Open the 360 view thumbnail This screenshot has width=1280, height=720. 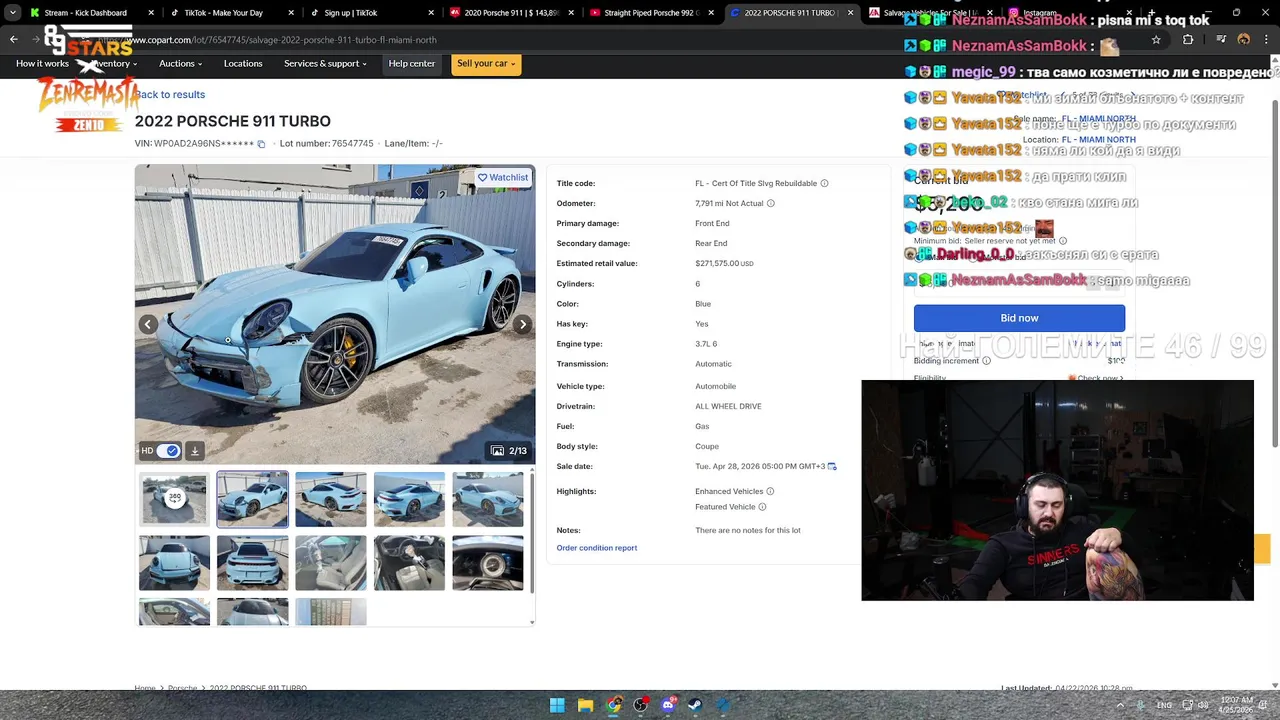[174, 499]
